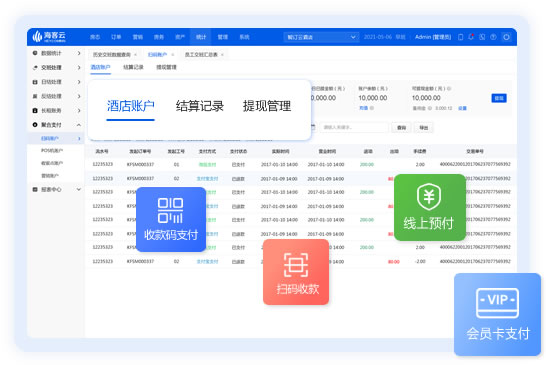Click the info icon beside blue 充值 link

[x=372, y=108]
